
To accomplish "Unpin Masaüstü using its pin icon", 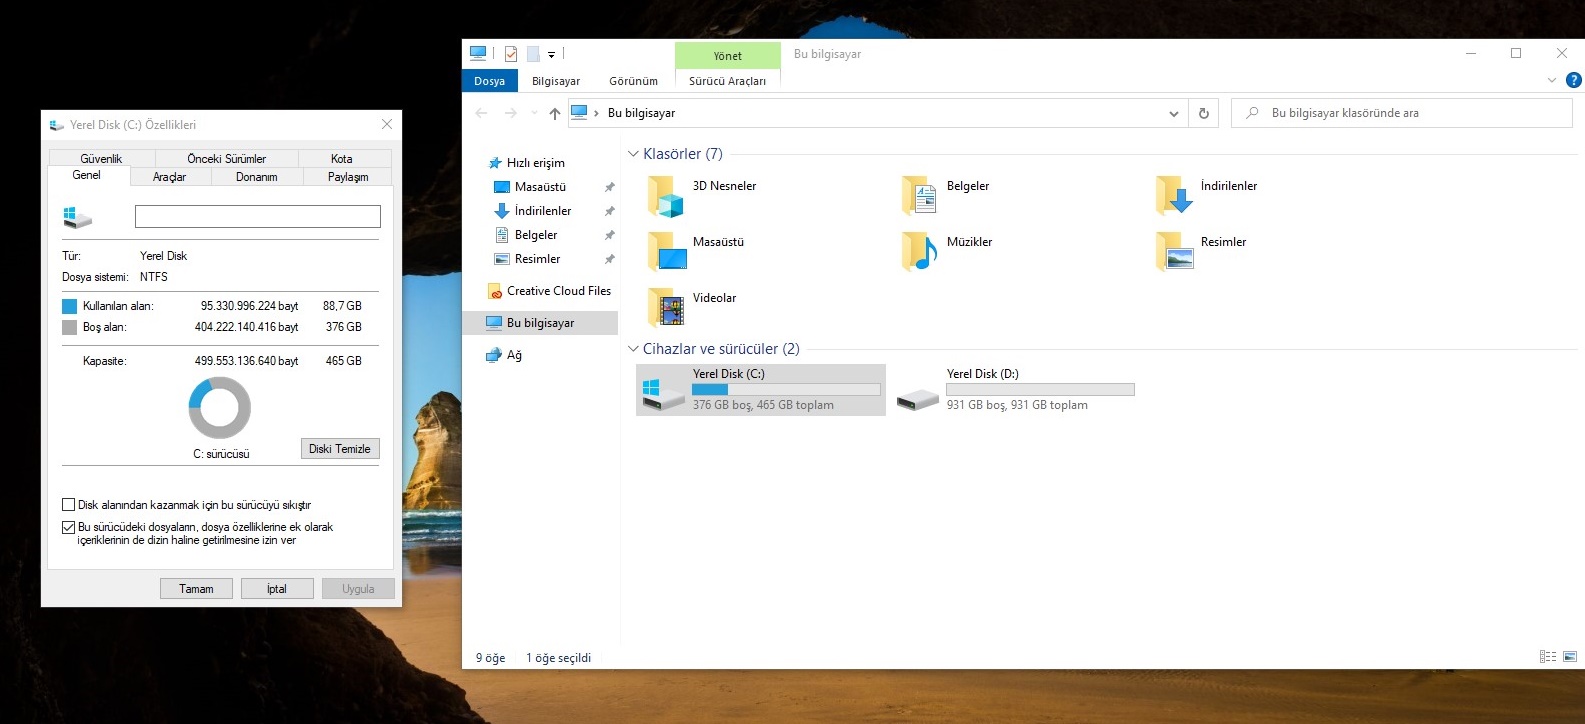I will 610,187.
